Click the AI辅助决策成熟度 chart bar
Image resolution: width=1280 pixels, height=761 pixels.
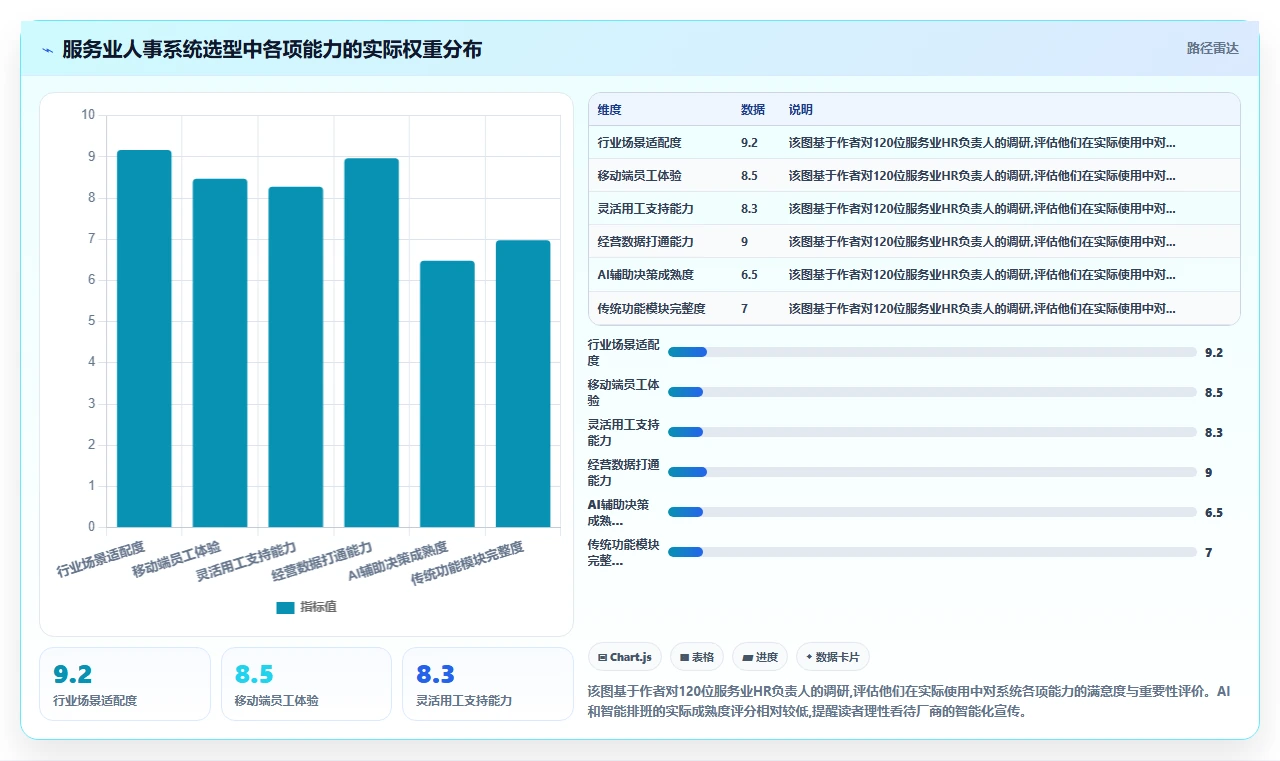click(447, 394)
